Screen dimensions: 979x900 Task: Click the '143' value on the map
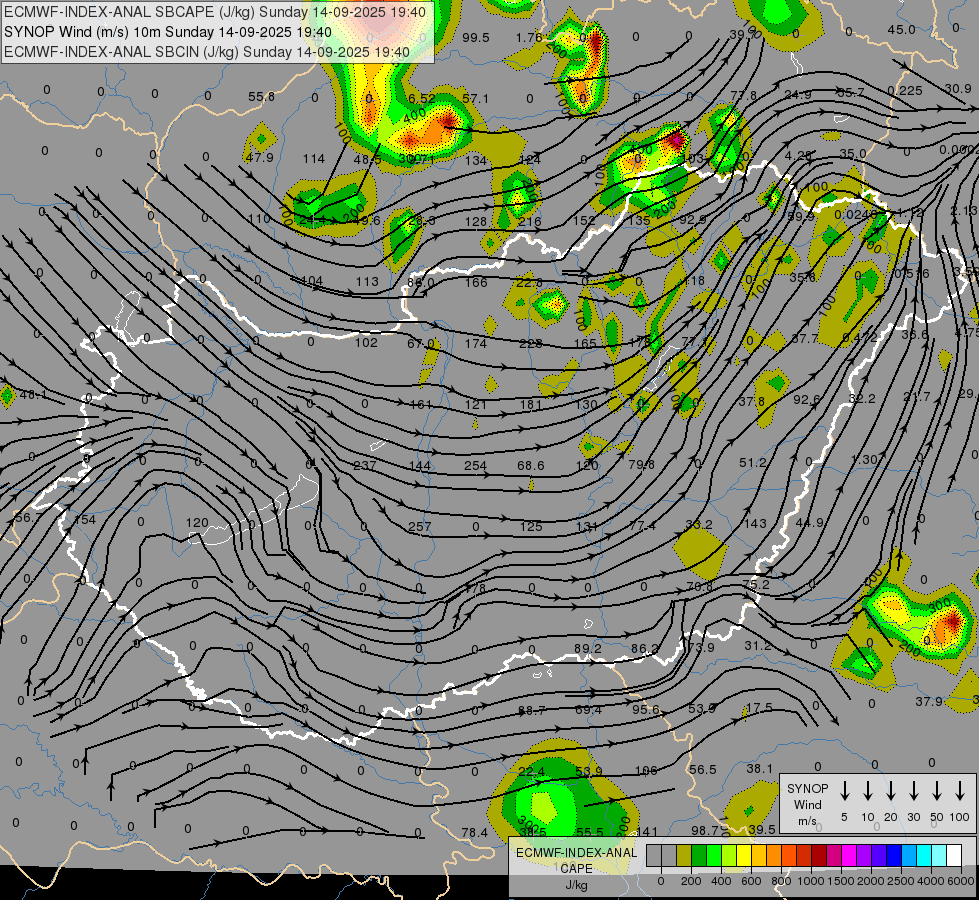pos(755,523)
